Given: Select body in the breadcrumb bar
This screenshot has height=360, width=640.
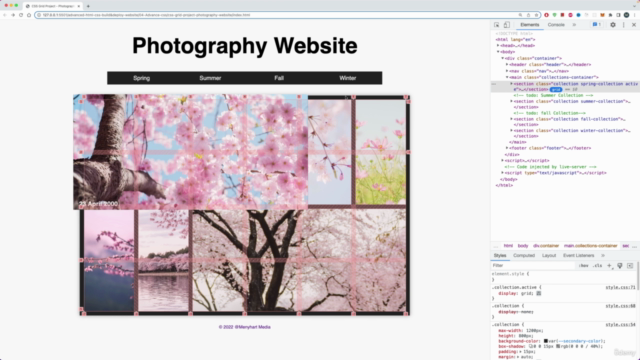Looking at the screenshot, I should click(523, 246).
